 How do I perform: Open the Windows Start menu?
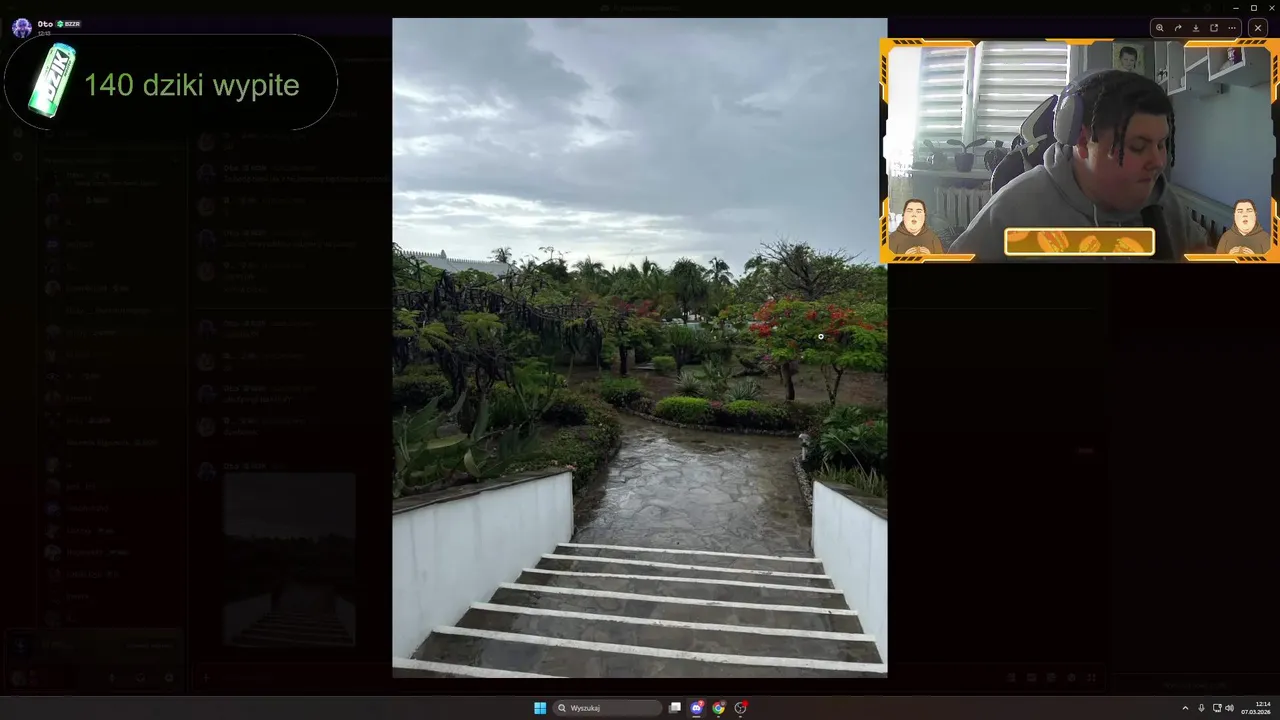[540, 708]
